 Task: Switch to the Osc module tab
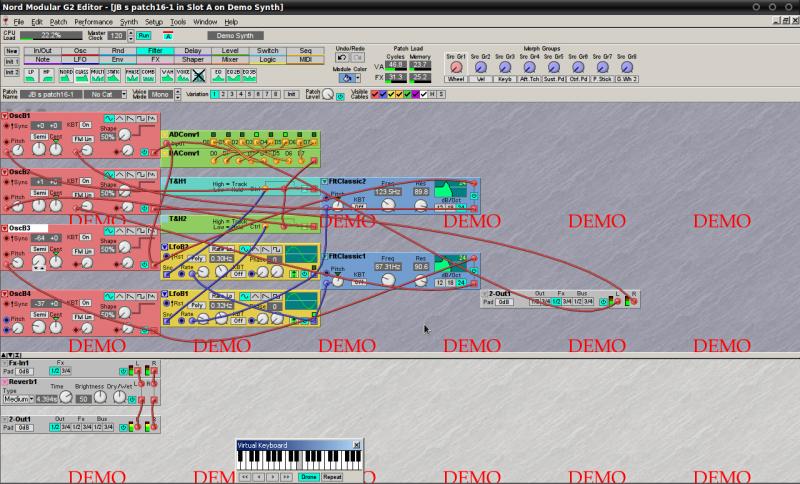coord(80,51)
